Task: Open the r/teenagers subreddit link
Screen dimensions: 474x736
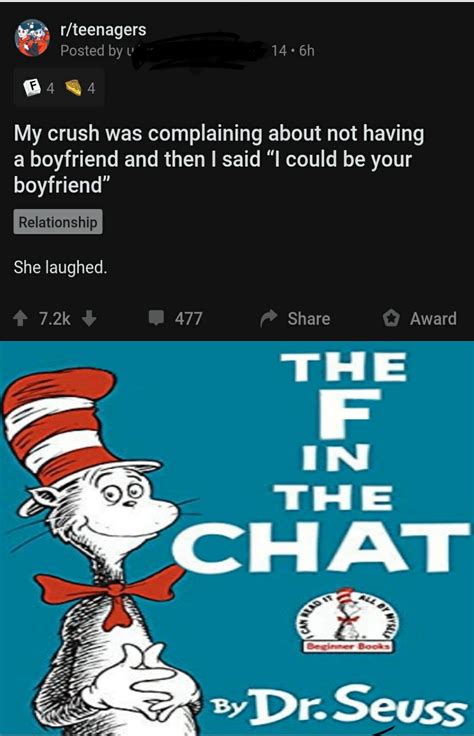Action: (x=103, y=30)
